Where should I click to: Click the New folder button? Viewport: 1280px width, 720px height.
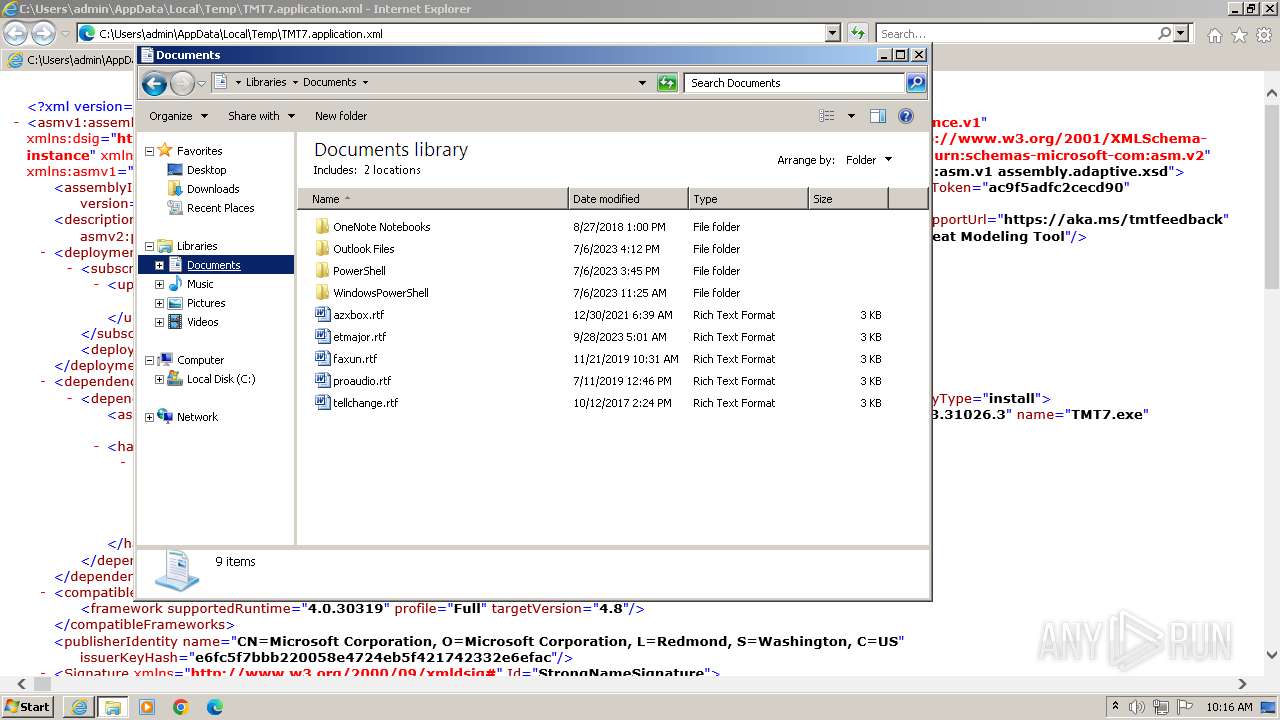point(341,116)
